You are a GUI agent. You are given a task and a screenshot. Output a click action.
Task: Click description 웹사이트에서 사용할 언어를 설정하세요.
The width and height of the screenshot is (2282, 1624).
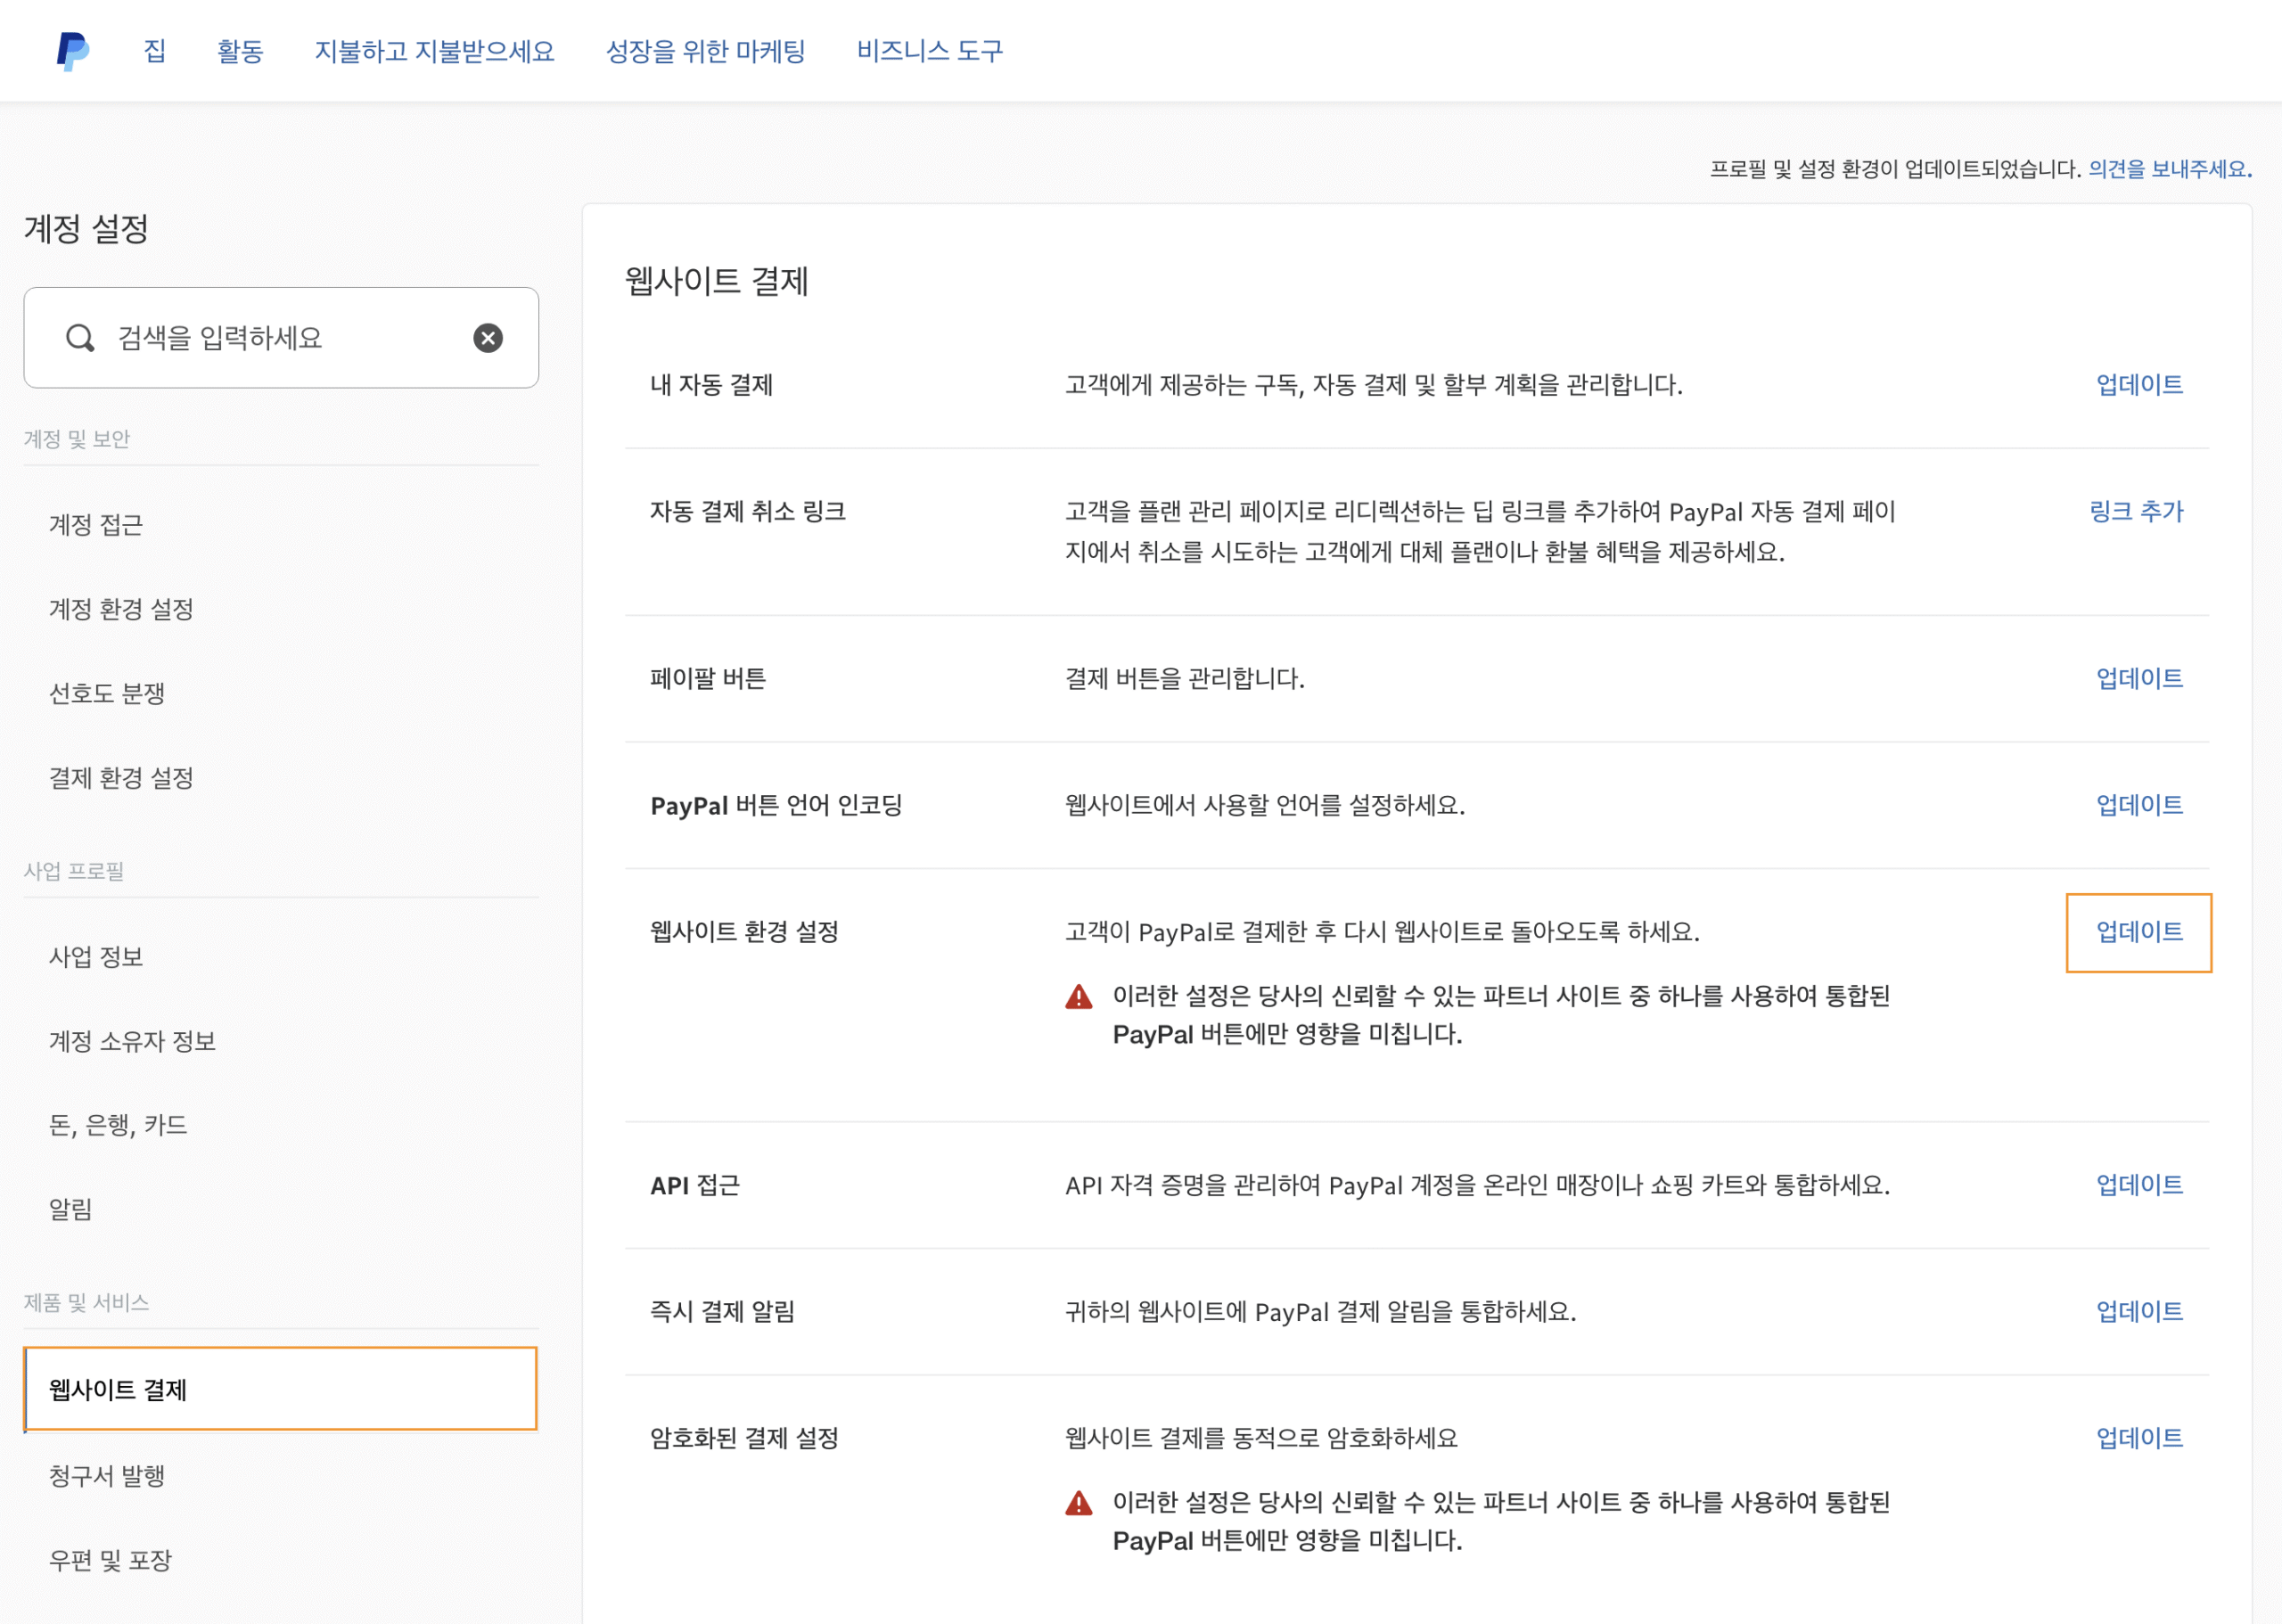point(1265,805)
